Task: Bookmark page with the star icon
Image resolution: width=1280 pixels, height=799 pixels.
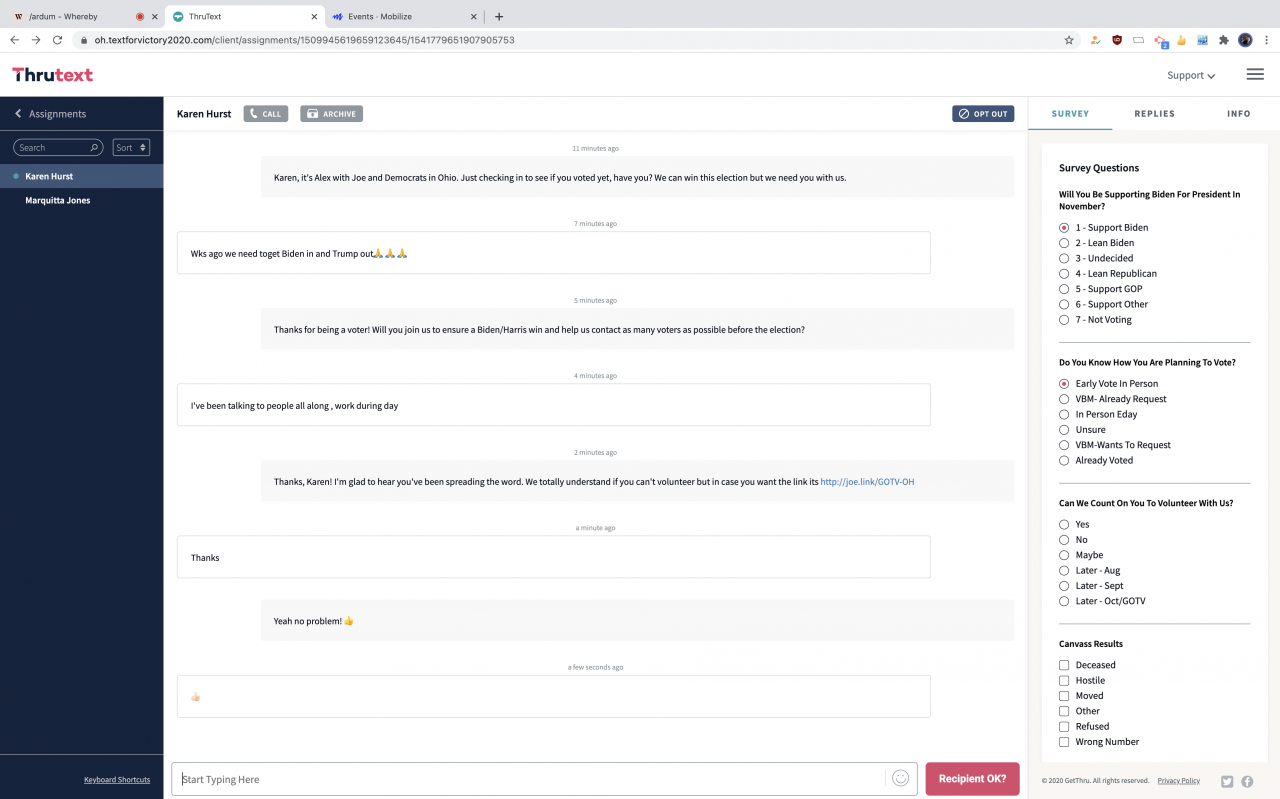Action: pyautogui.click(x=1069, y=40)
